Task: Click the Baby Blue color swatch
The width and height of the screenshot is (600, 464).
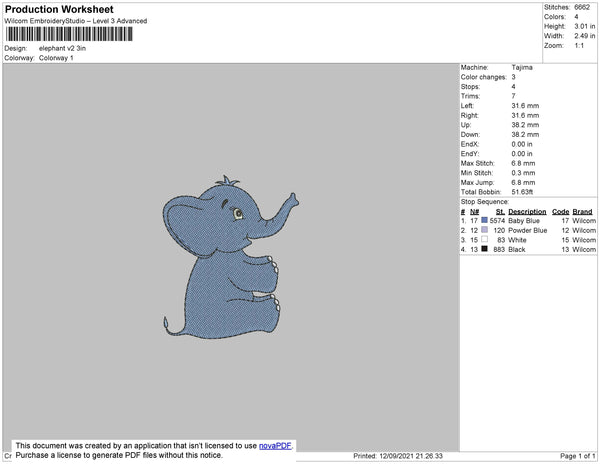Action: (485, 221)
